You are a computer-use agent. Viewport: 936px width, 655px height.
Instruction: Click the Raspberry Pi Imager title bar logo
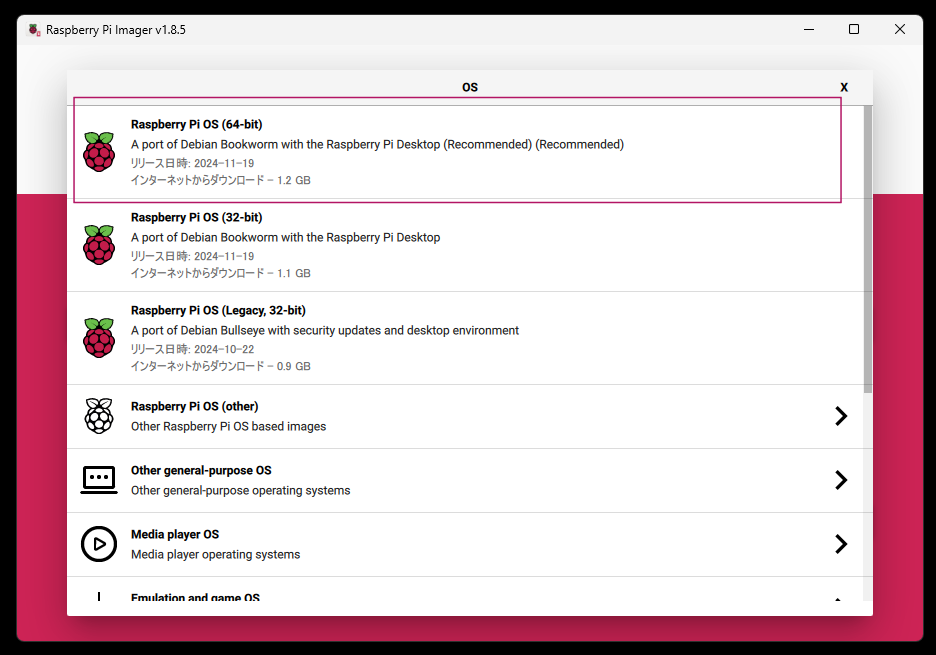pyautogui.click(x=34, y=30)
